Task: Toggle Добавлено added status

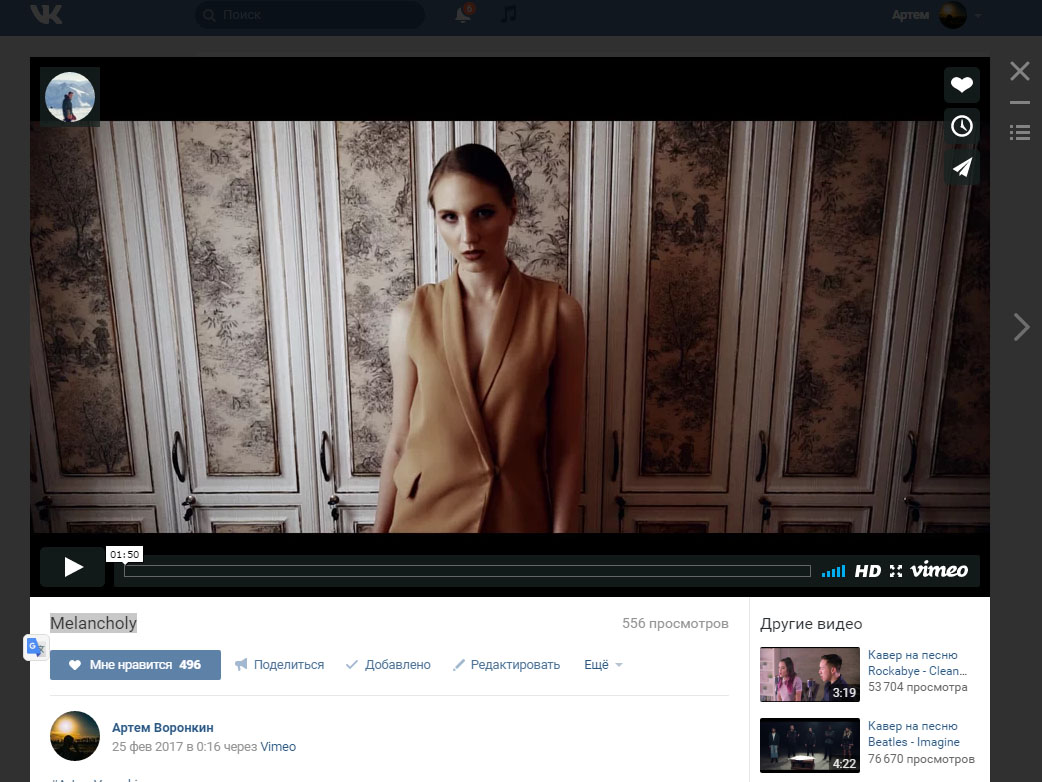Action: [388, 664]
